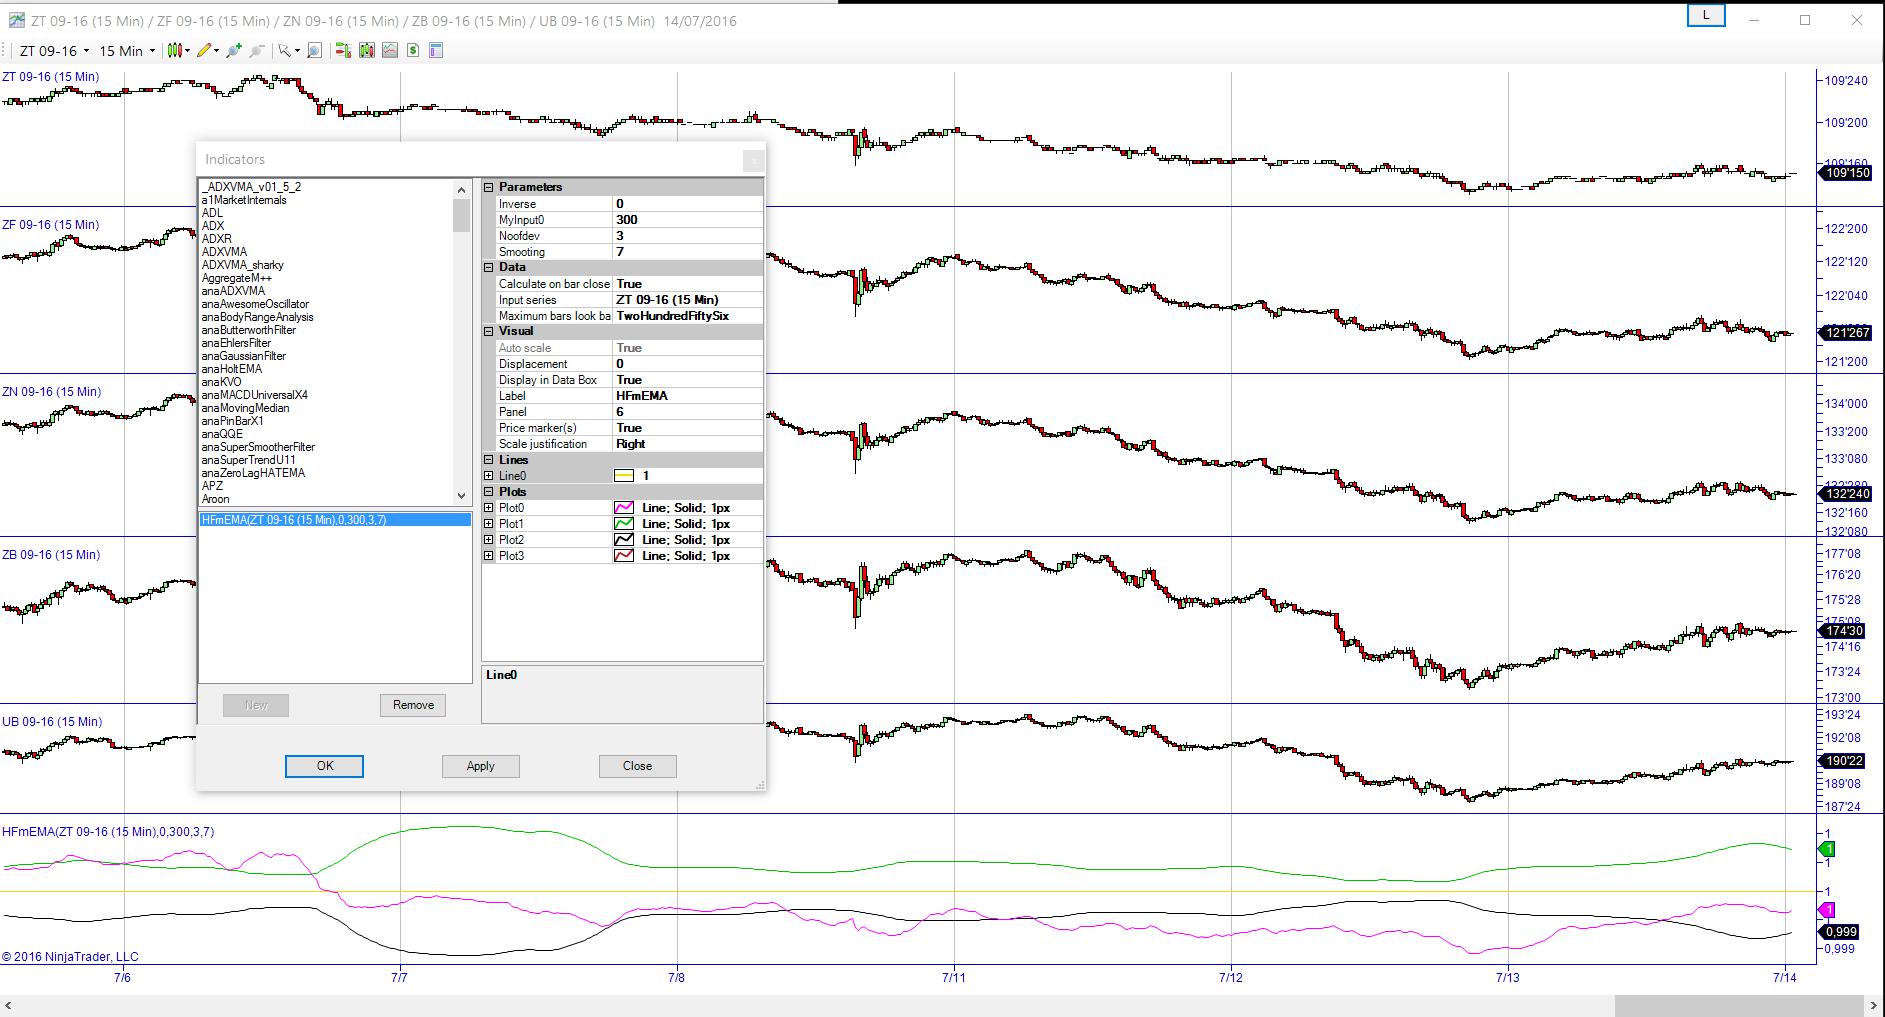Image resolution: width=1885 pixels, height=1017 pixels.
Task: Select the yellow pencil drawing tool
Action: pyautogui.click(x=204, y=51)
